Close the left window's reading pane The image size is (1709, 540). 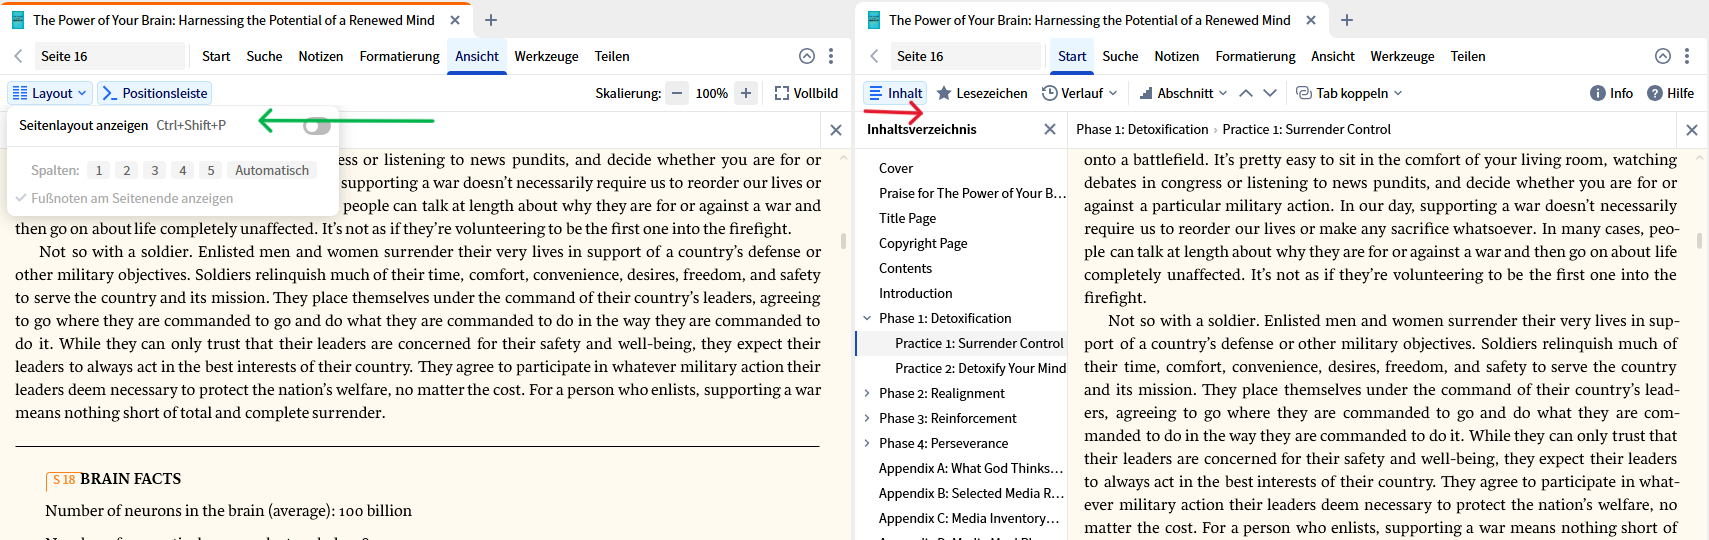pos(836,130)
